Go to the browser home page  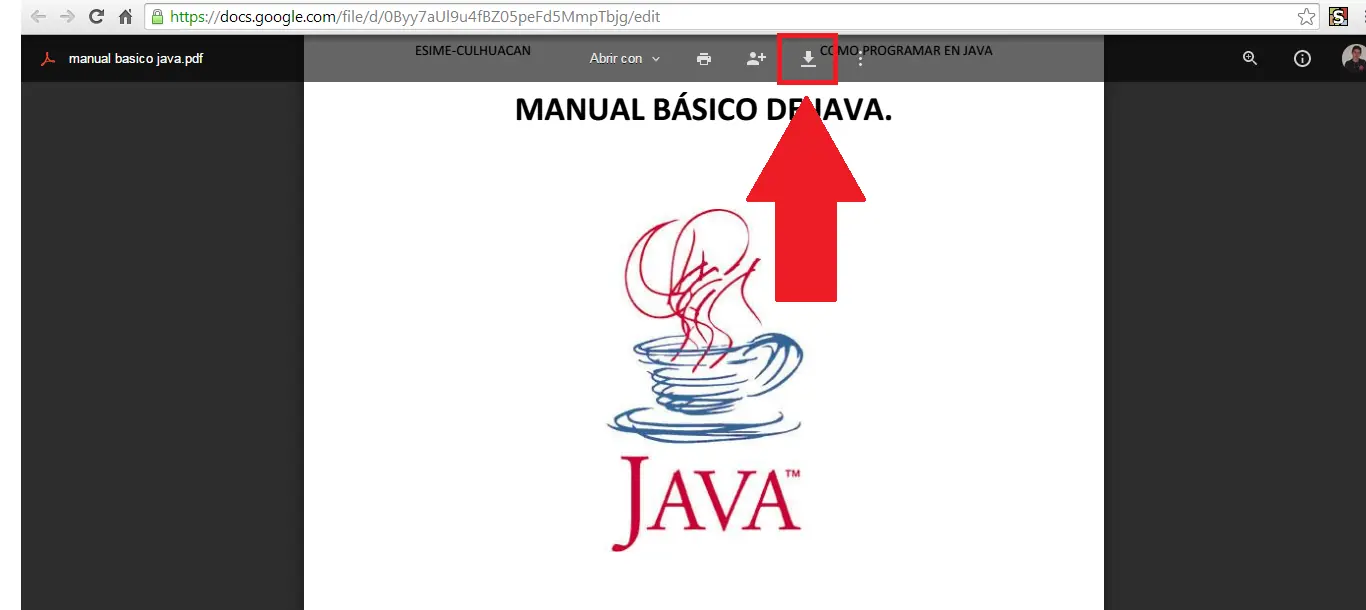click(x=126, y=17)
